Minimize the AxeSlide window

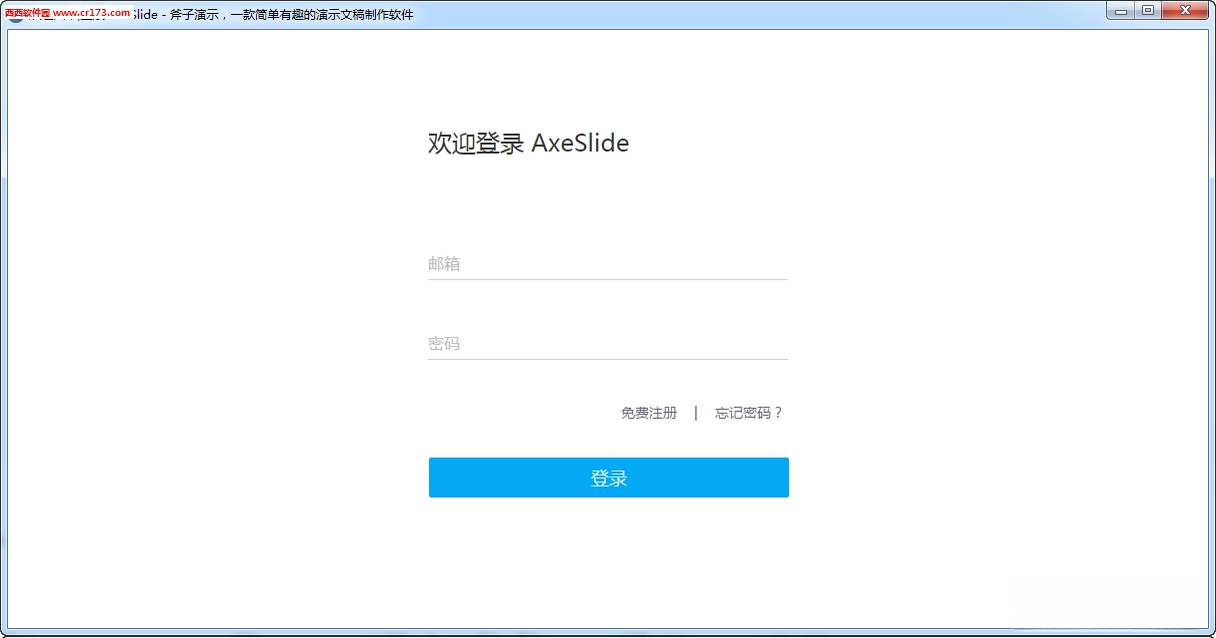pos(1121,11)
